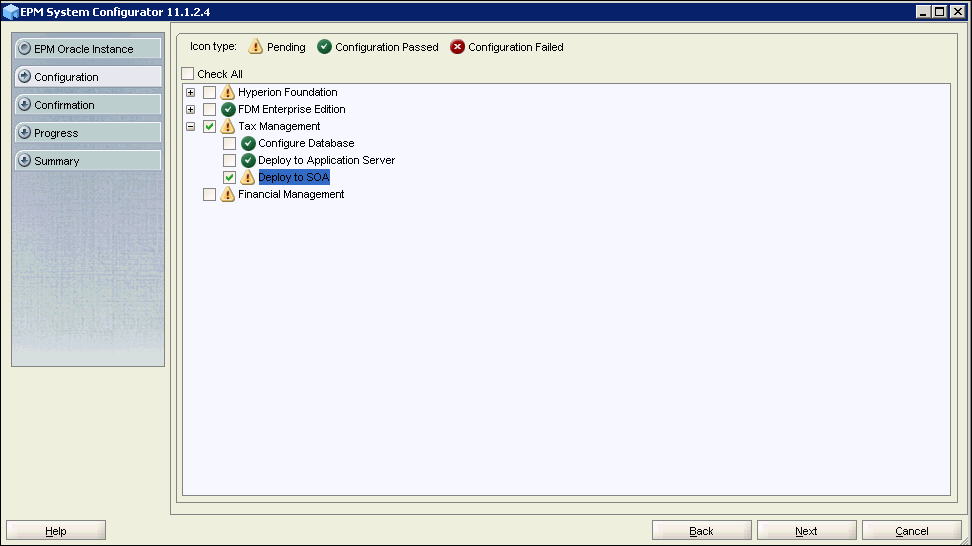972x546 pixels.
Task: Open the Progress step in sidebar
Action: (88, 132)
